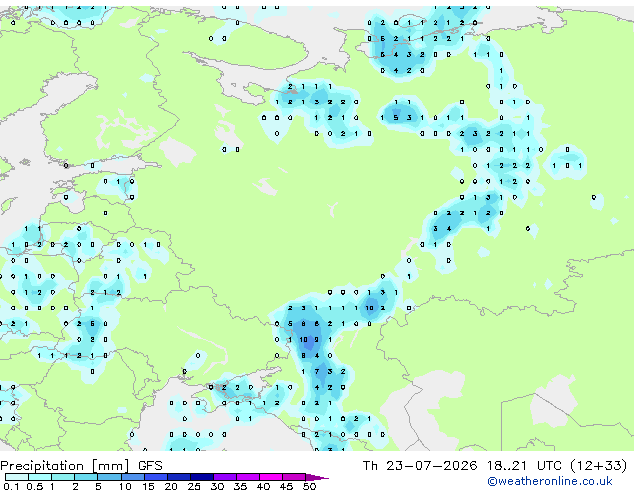Click the '50' legend scale label
Screen dimensions: 634x490
pos(309,486)
